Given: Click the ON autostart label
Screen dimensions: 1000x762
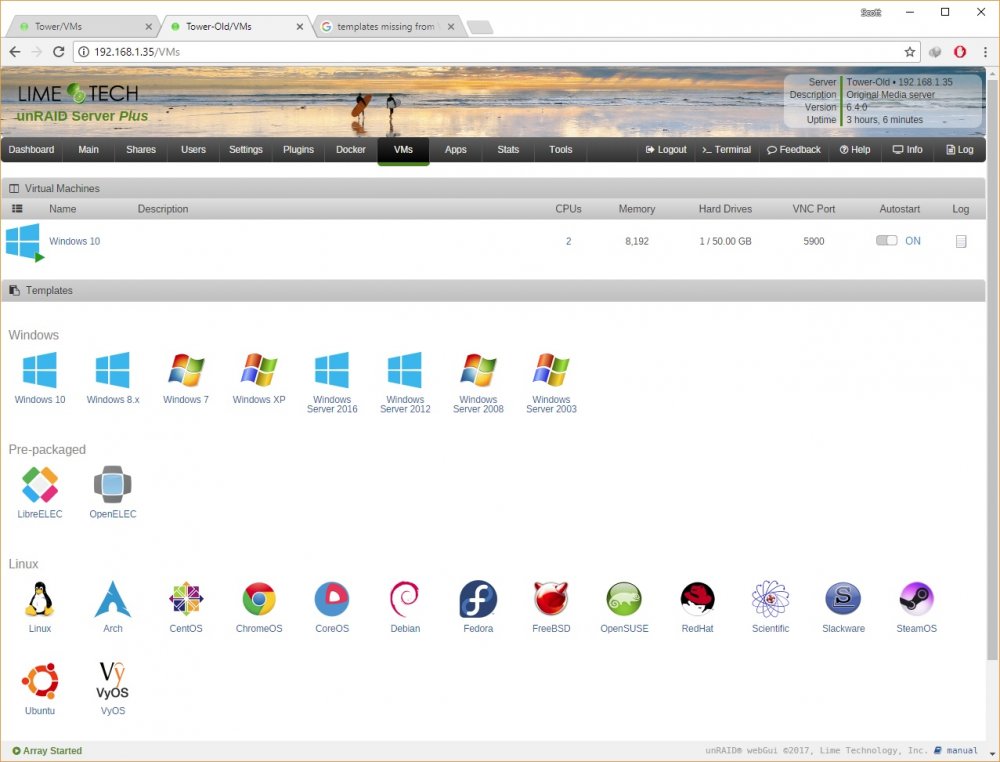Looking at the screenshot, I should pyautogui.click(x=913, y=241).
